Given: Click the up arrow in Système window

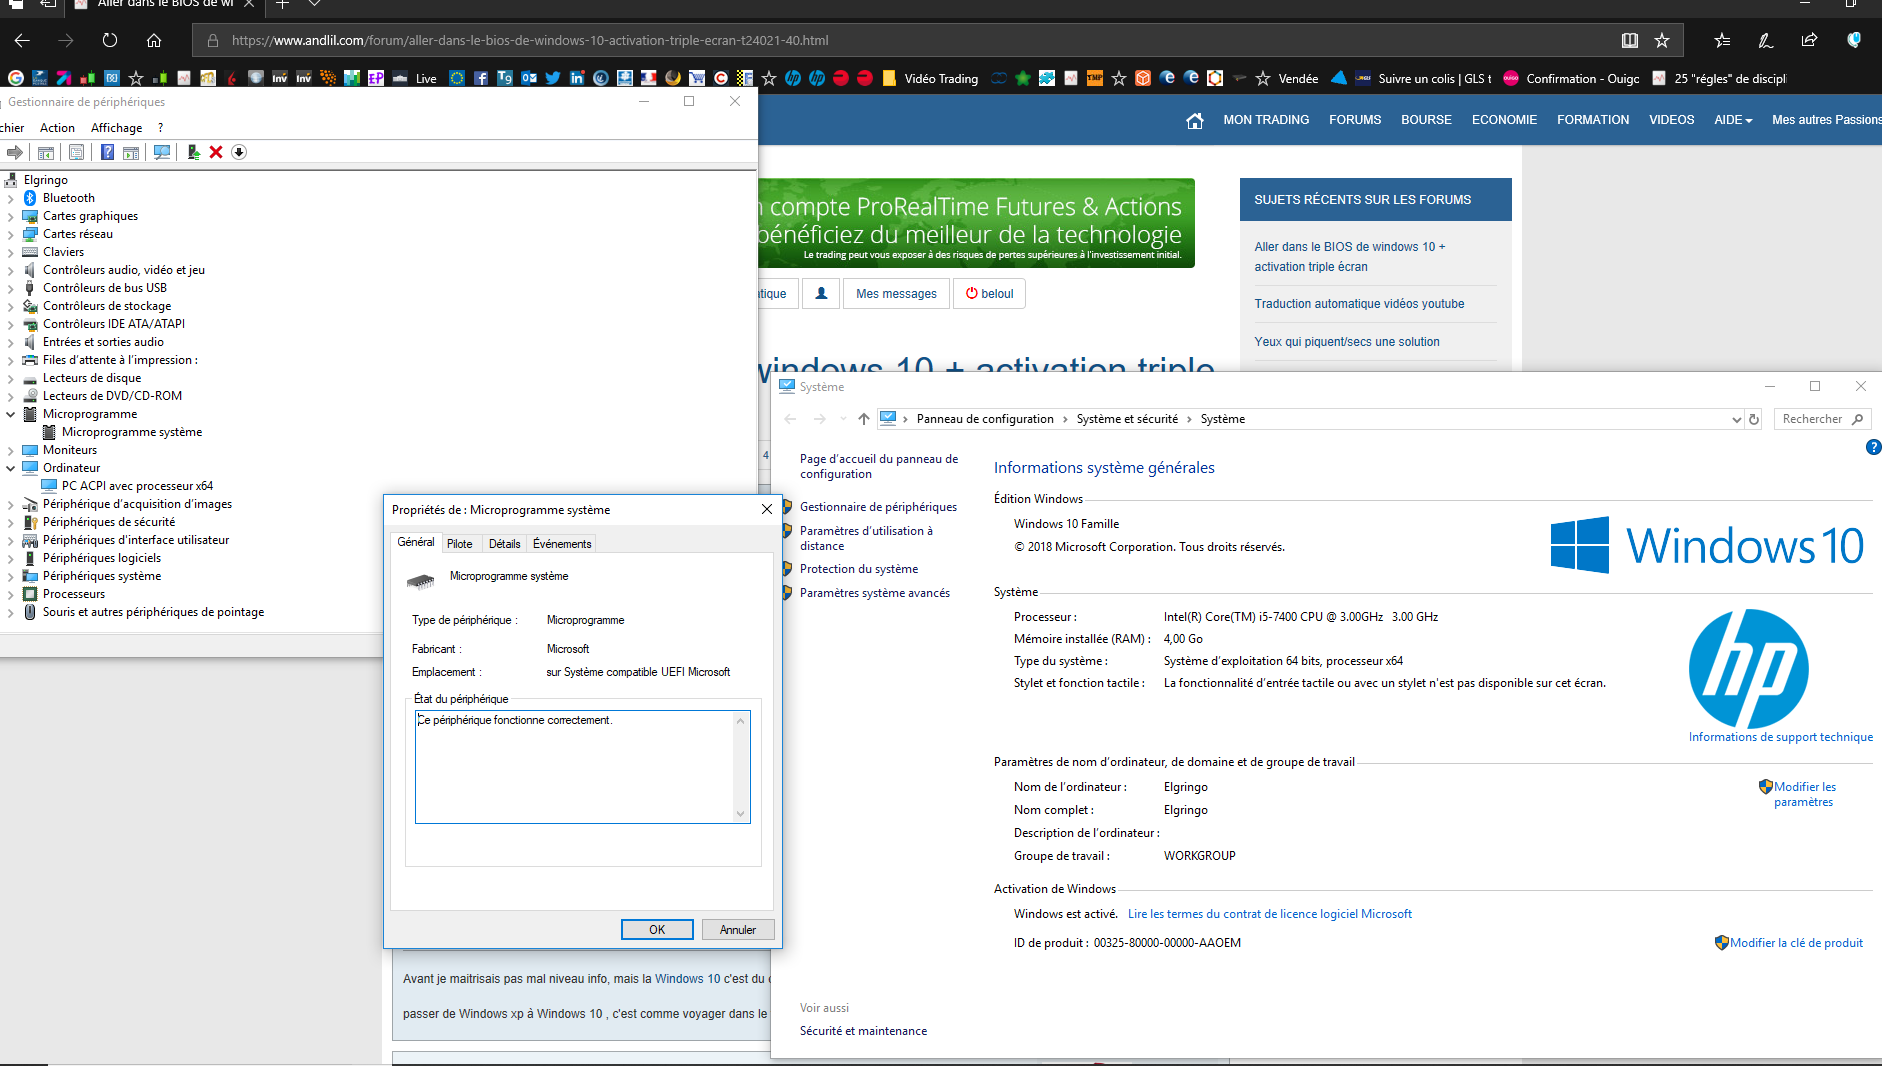Looking at the screenshot, I should pos(864,419).
